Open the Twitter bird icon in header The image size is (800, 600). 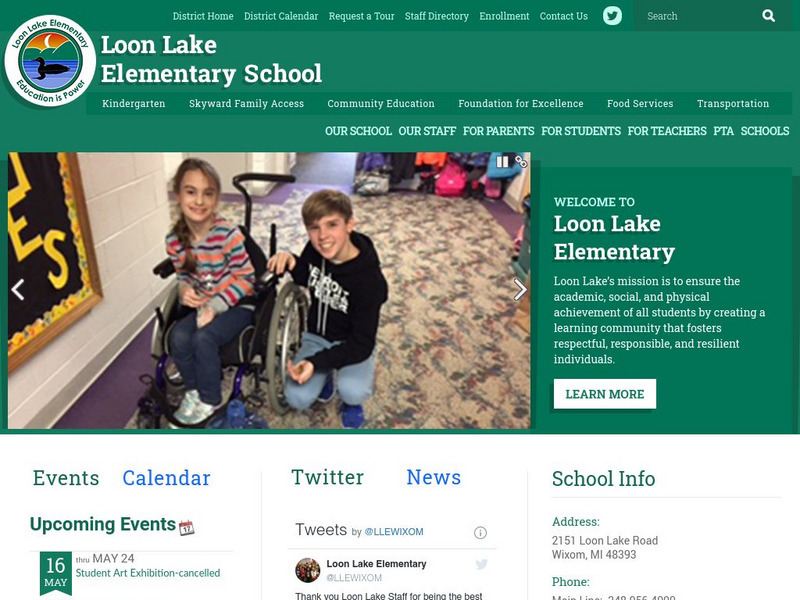(x=612, y=16)
